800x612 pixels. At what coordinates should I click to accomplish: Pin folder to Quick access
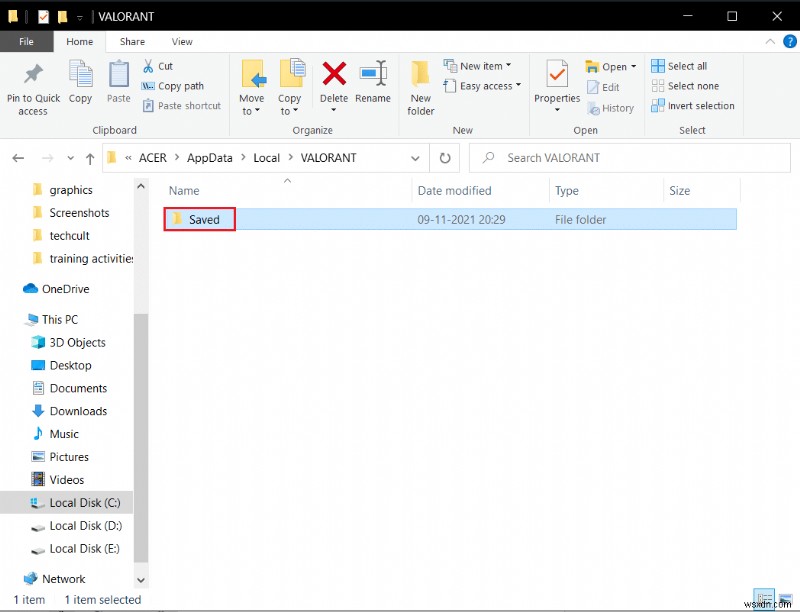[x=33, y=90]
